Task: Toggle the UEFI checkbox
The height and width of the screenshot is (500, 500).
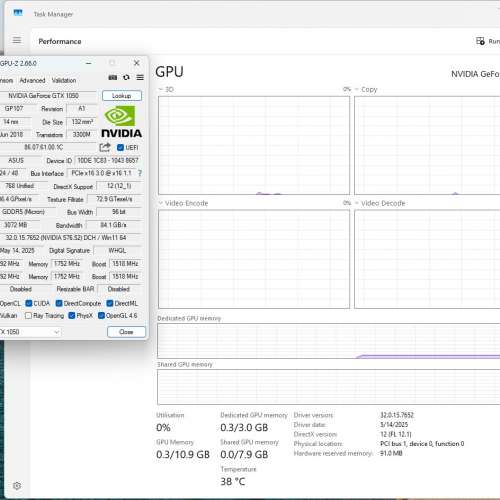Action: tap(120, 147)
